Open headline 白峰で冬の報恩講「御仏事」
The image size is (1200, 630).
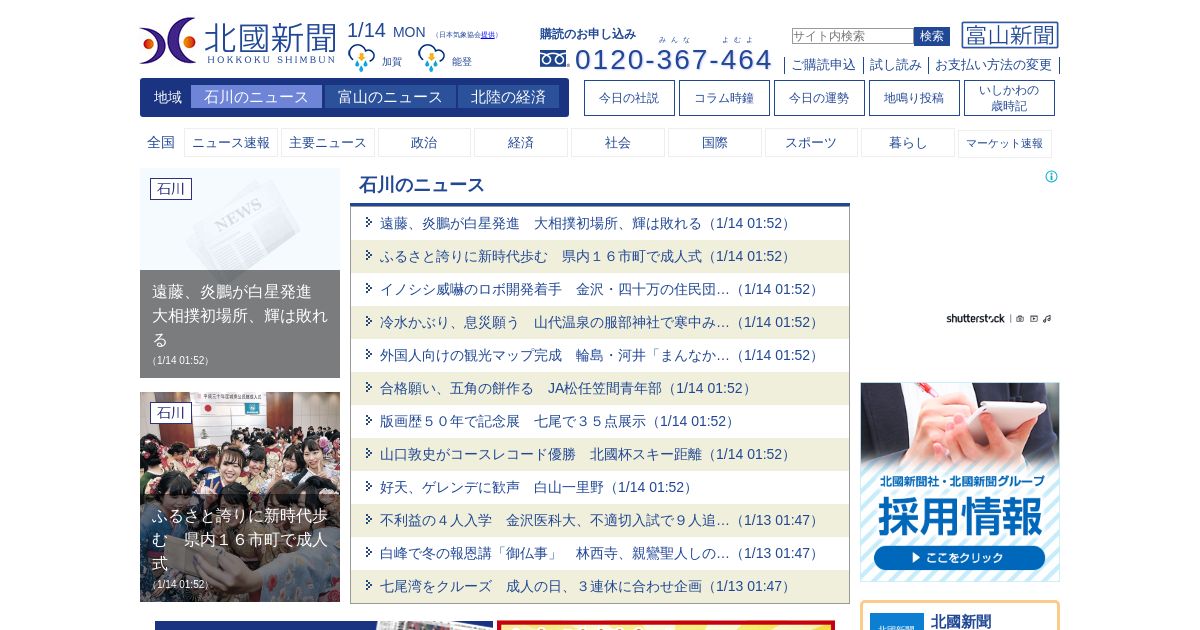(601, 553)
